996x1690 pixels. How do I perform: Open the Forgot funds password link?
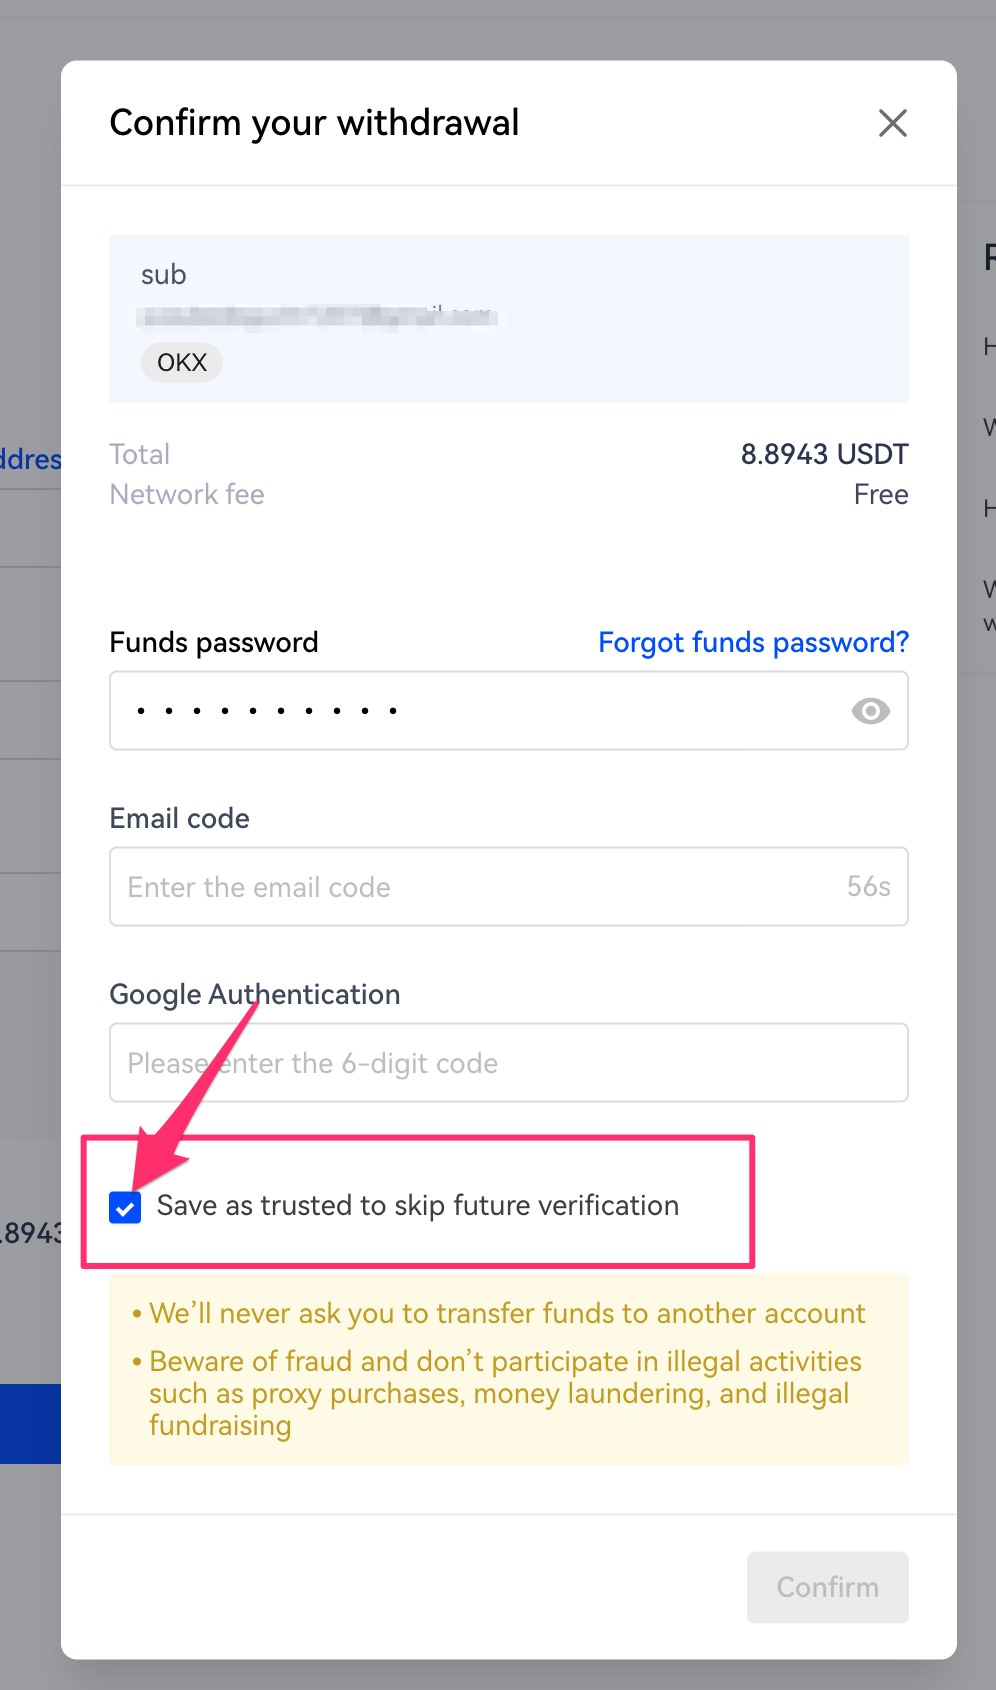753,642
